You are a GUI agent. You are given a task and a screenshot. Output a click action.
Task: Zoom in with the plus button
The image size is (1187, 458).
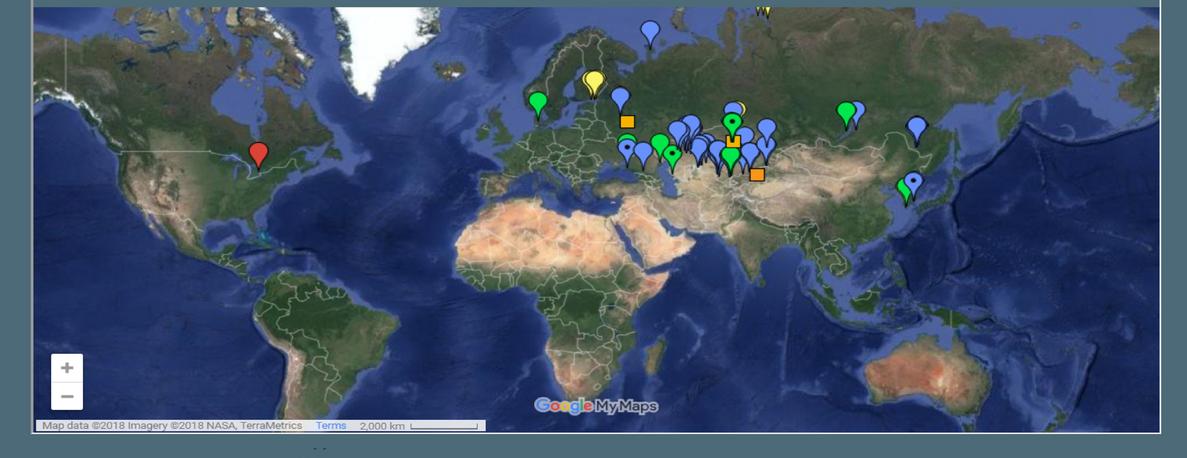coord(67,368)
